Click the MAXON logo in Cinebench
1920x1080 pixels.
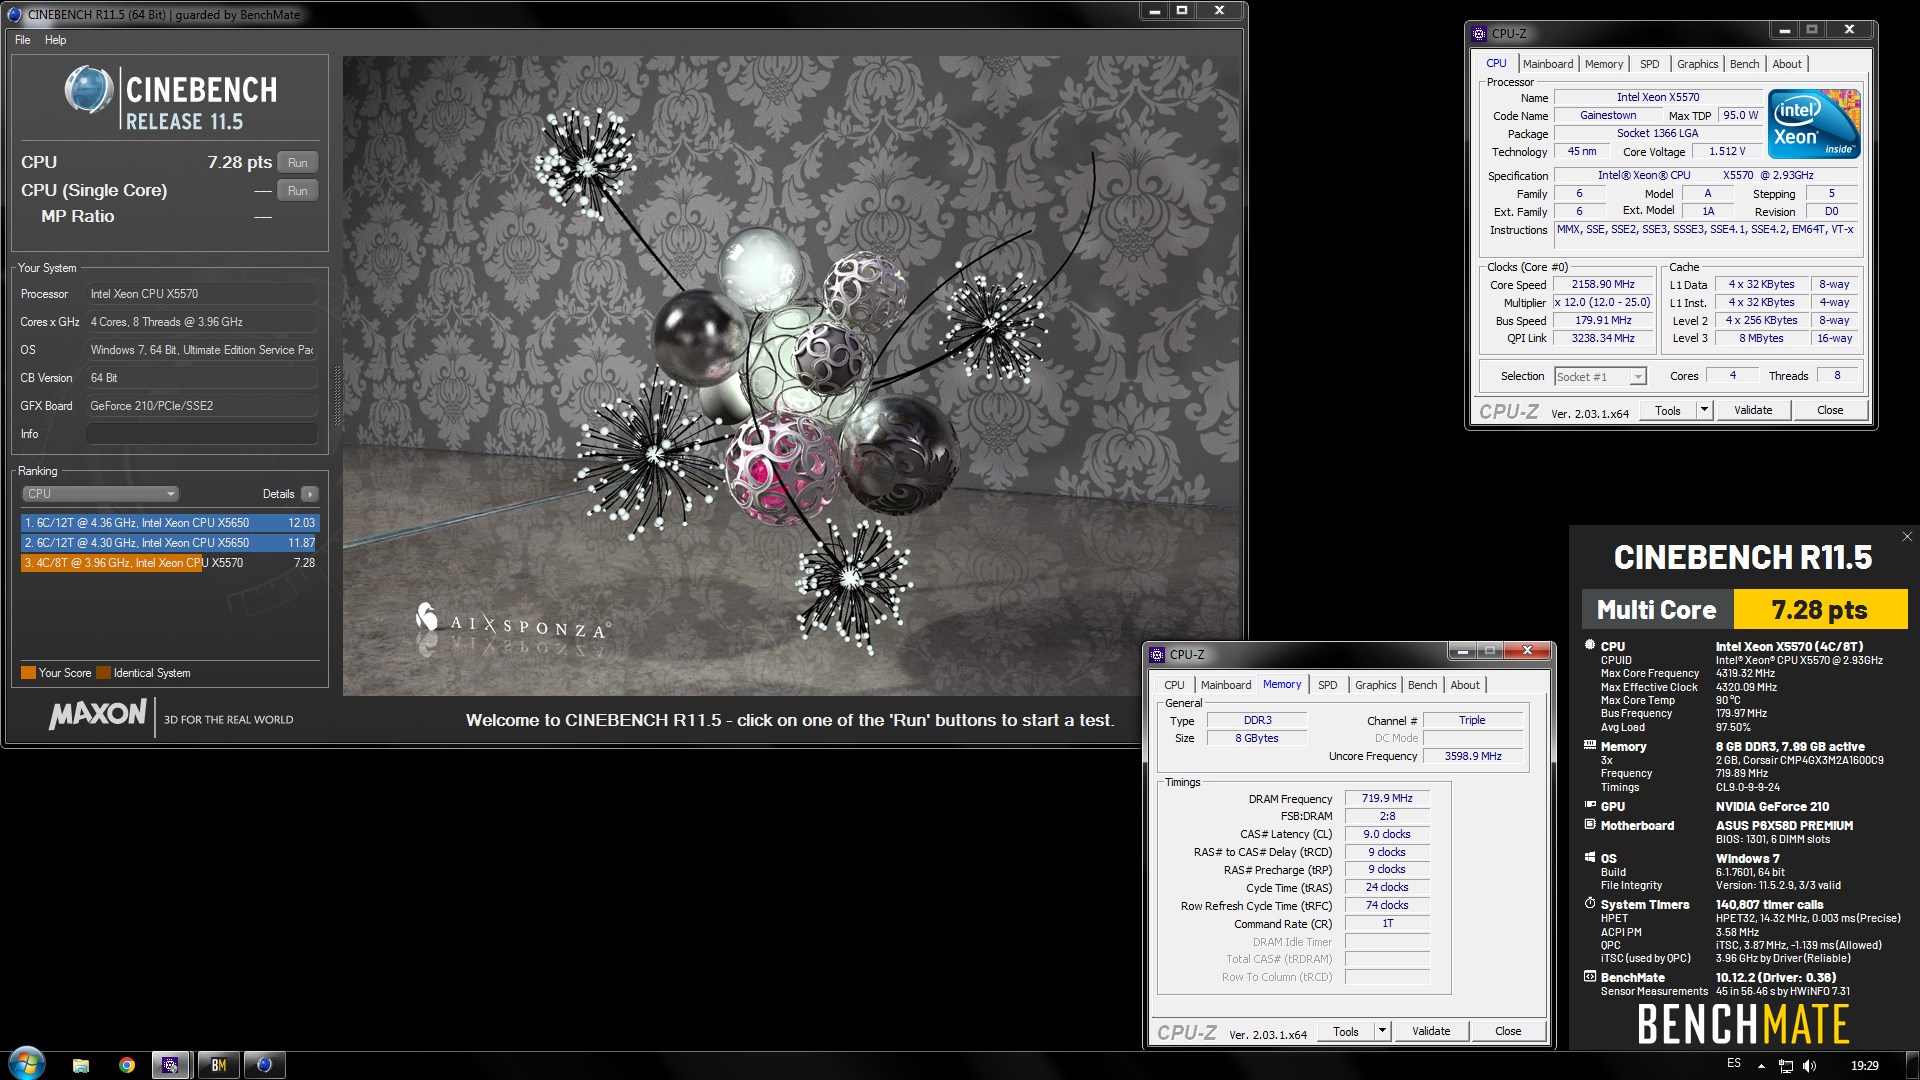click(x=98, y=714)
